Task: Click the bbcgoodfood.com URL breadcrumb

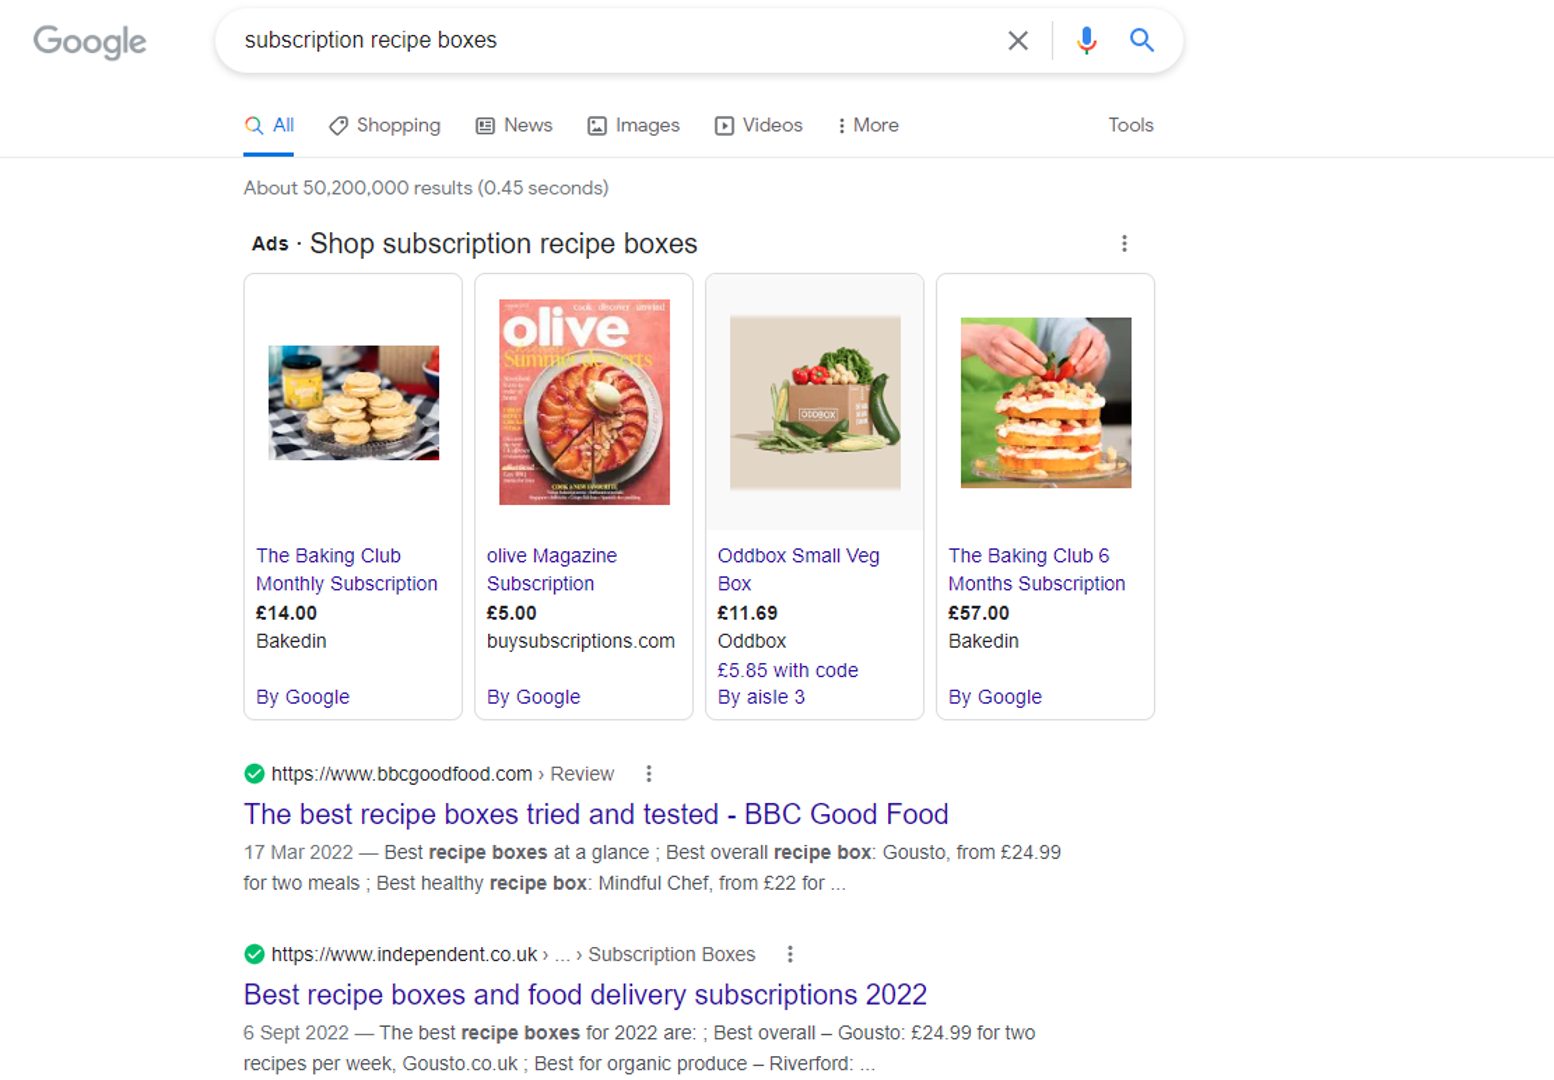Action: pos(442,774)
